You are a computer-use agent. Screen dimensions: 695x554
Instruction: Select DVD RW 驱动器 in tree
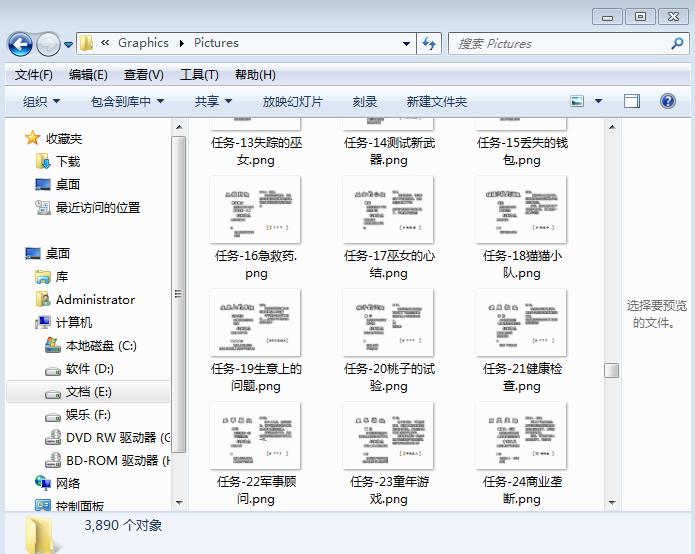[118, 438]
